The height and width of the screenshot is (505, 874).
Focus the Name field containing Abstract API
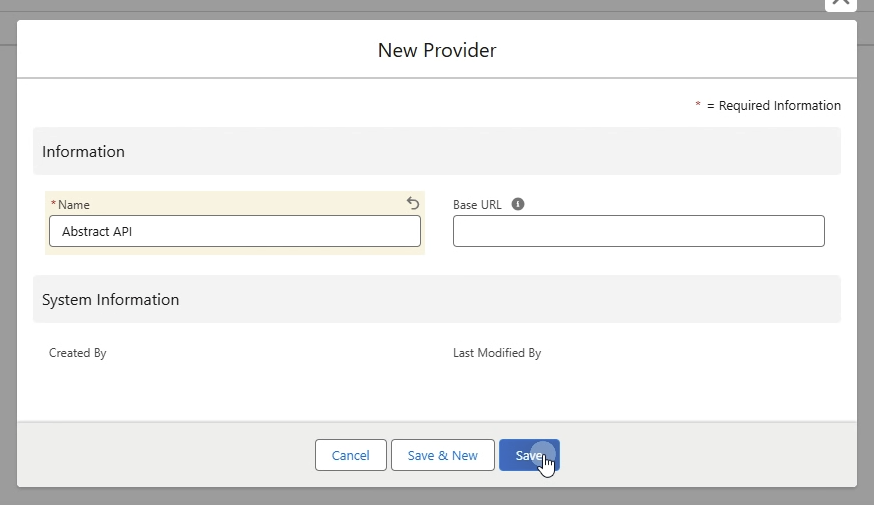coord(235,231)
